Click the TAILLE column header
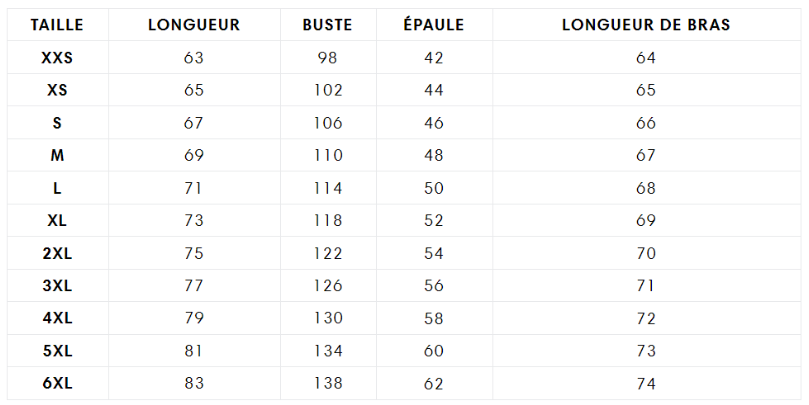 pyautogui.click(x=57, y=25)
